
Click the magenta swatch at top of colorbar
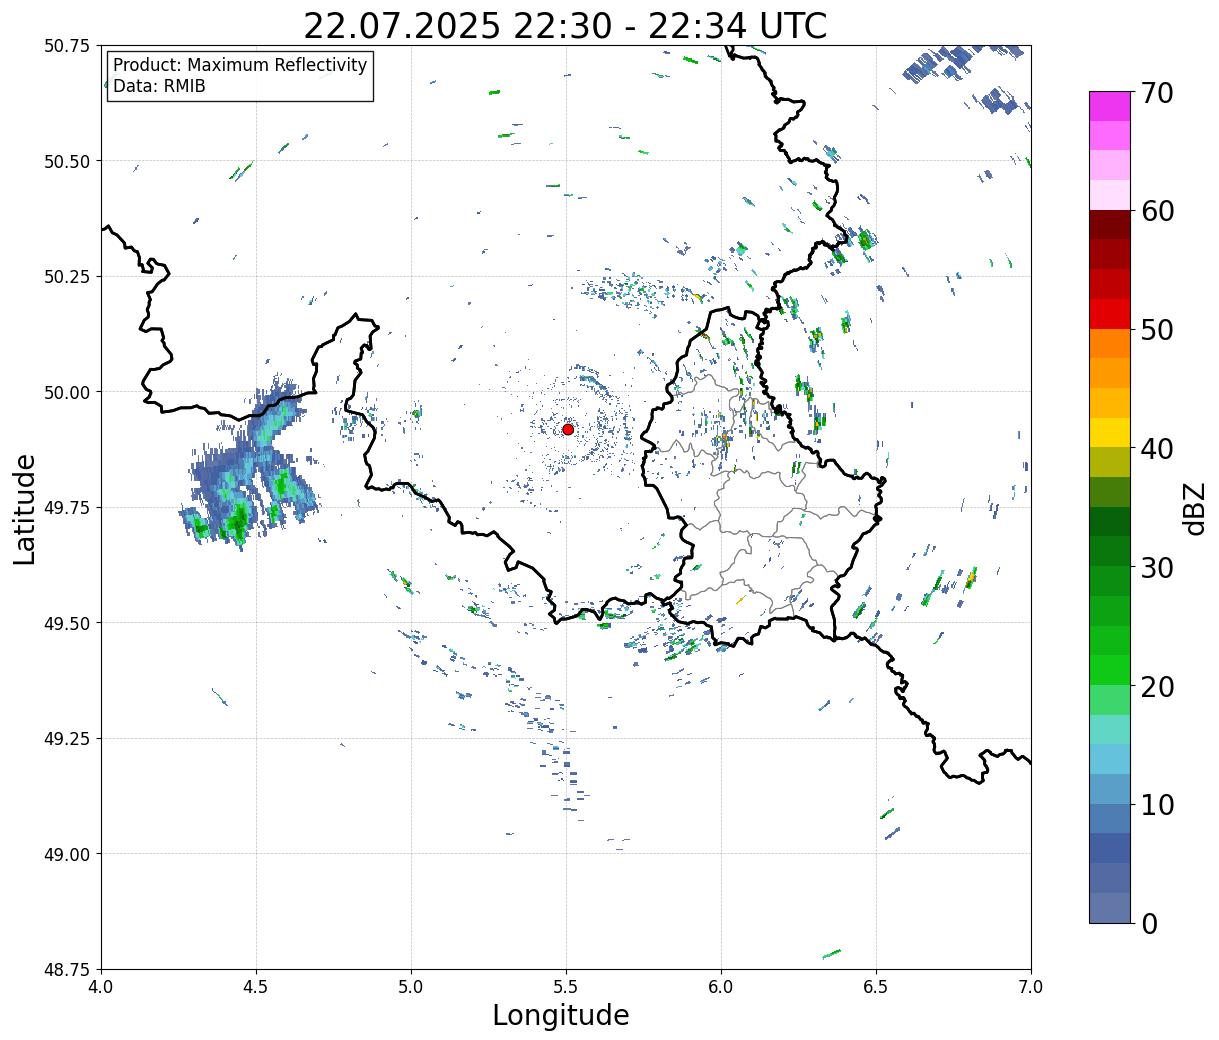[x=1110, y=106]
